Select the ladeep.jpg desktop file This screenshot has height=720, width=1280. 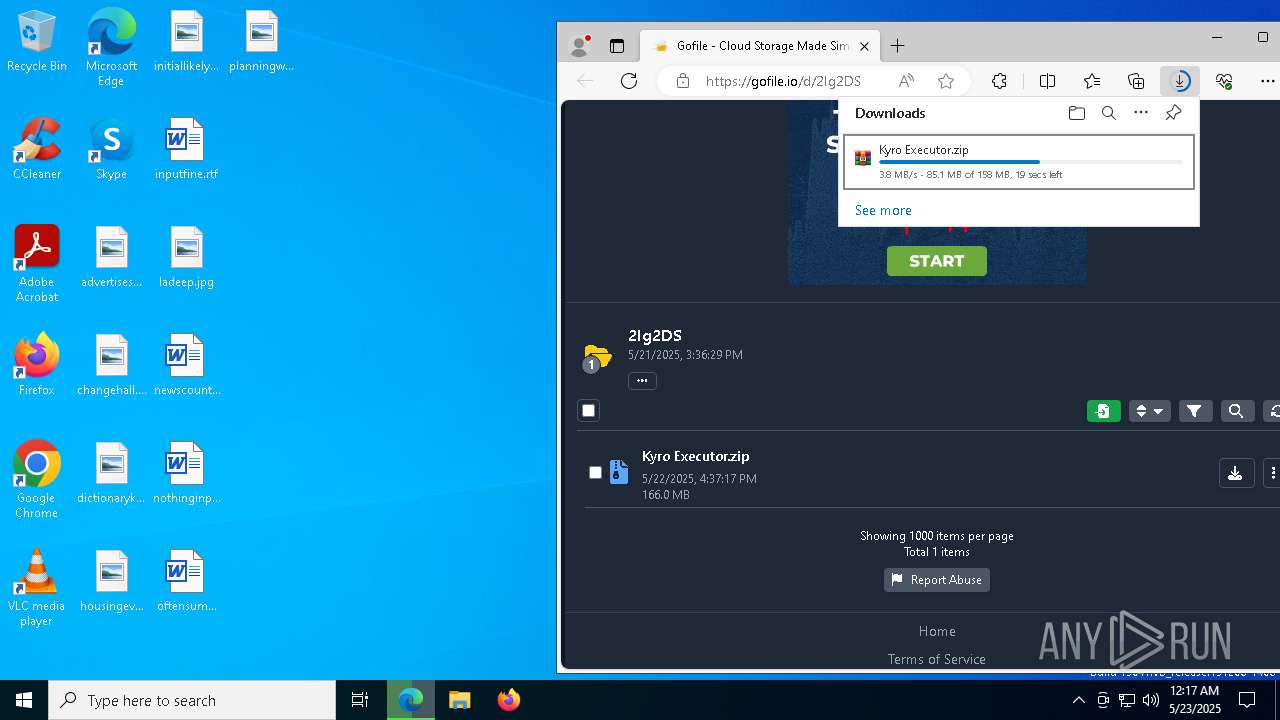(x=186, y=256)
